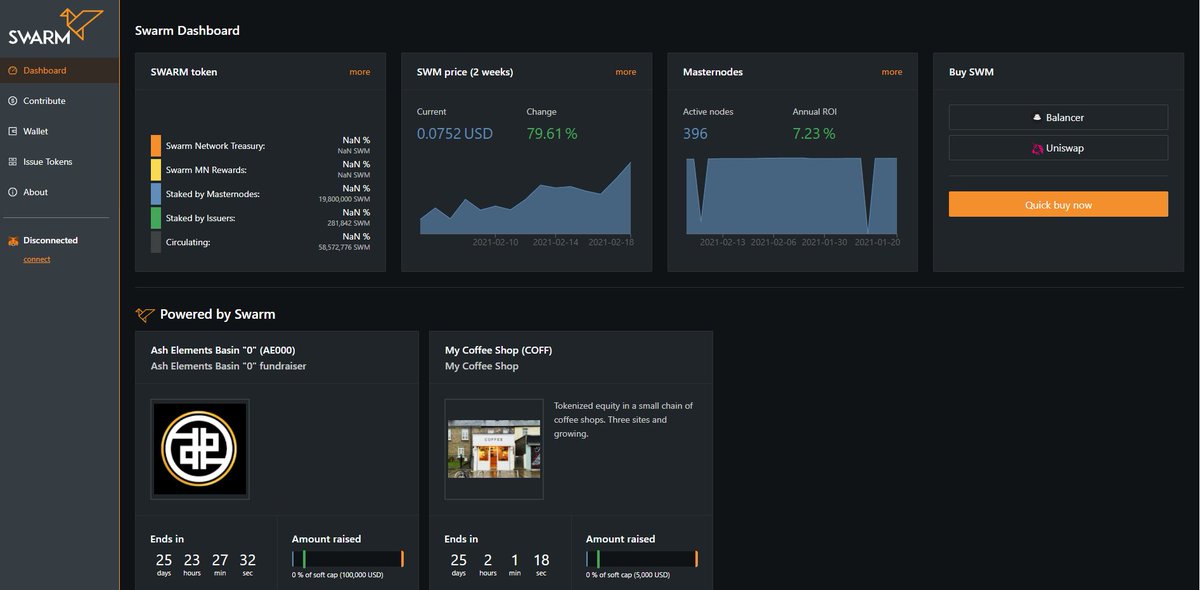Viewport: 1200px width, 590px height.
Task: Open My Coffee Shop photo thumbnail
Action: tap(494, 449)
